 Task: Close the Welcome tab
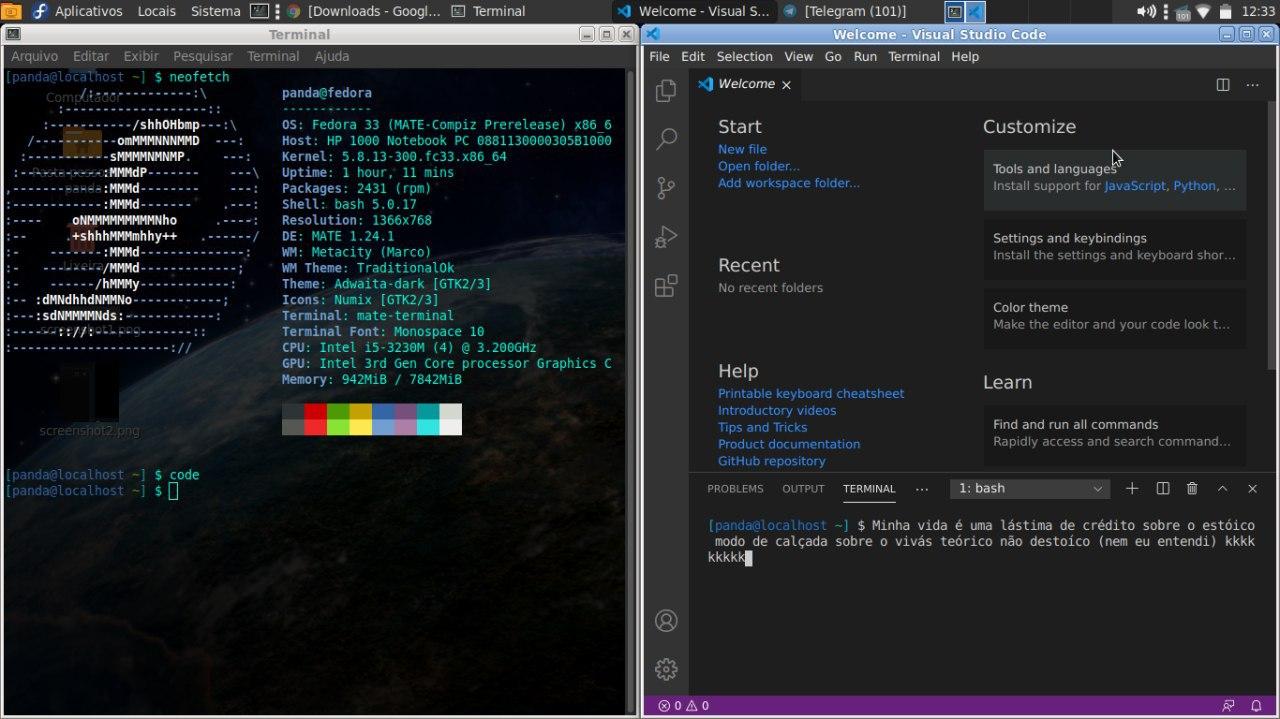pos(786,85)
